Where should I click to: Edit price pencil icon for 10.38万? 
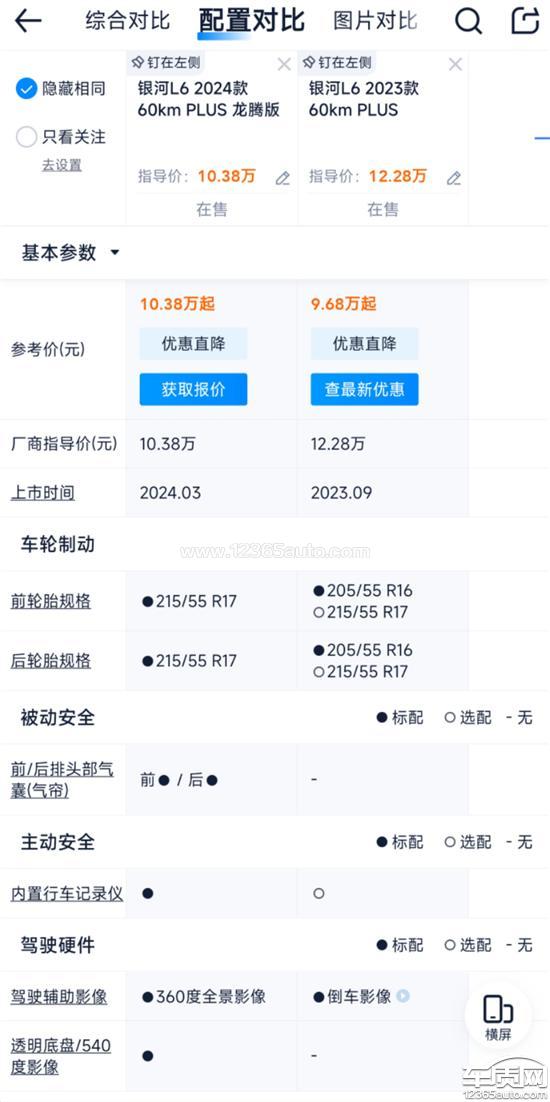[x=282, y=178]
